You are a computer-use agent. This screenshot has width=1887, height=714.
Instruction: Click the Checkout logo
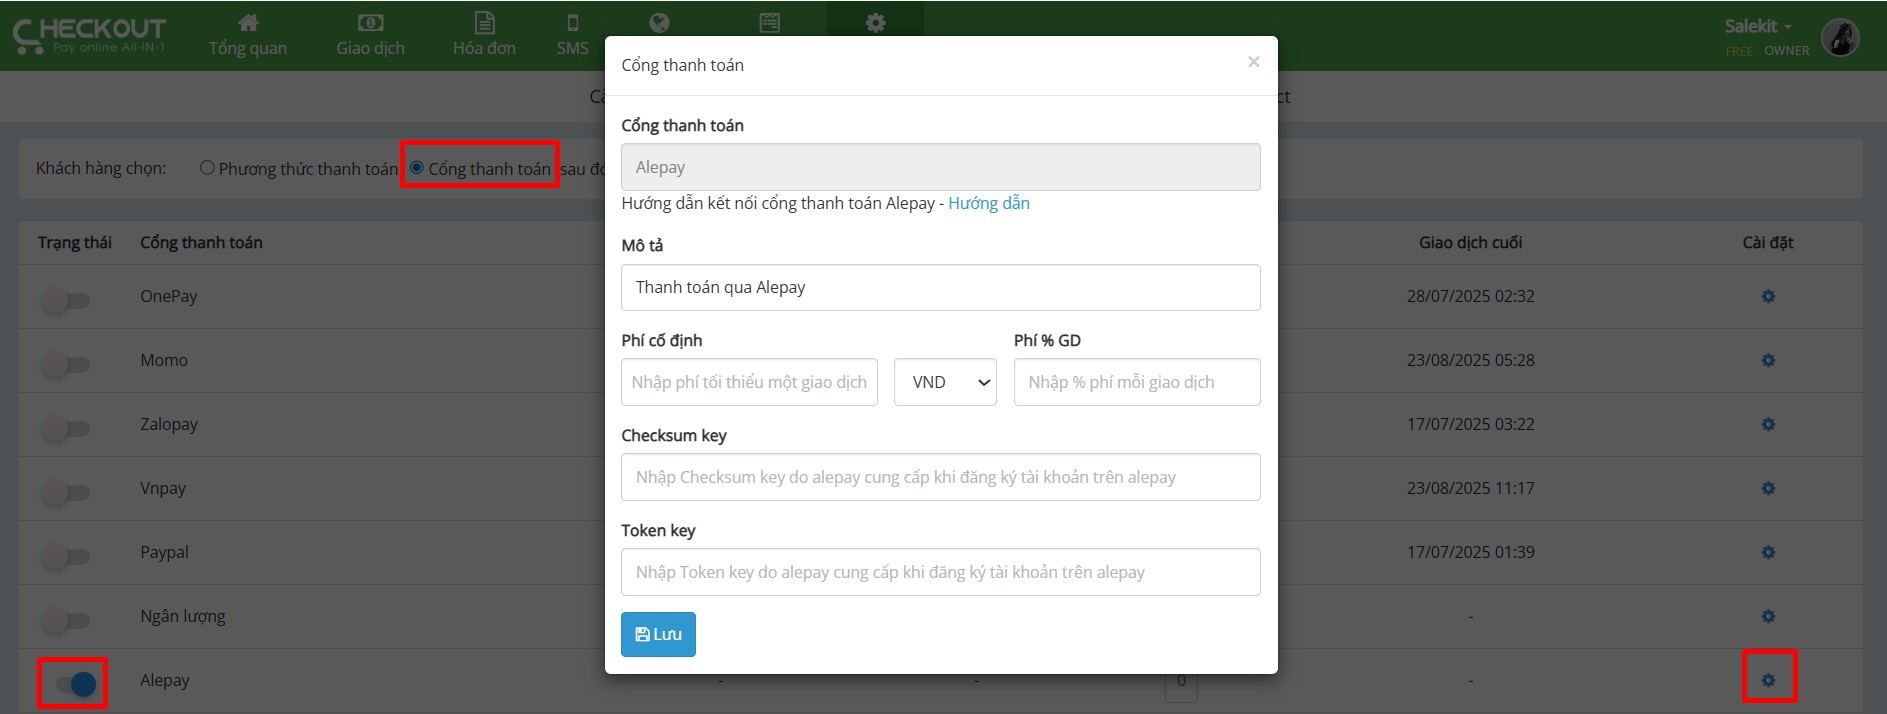[x=89, y=35]
